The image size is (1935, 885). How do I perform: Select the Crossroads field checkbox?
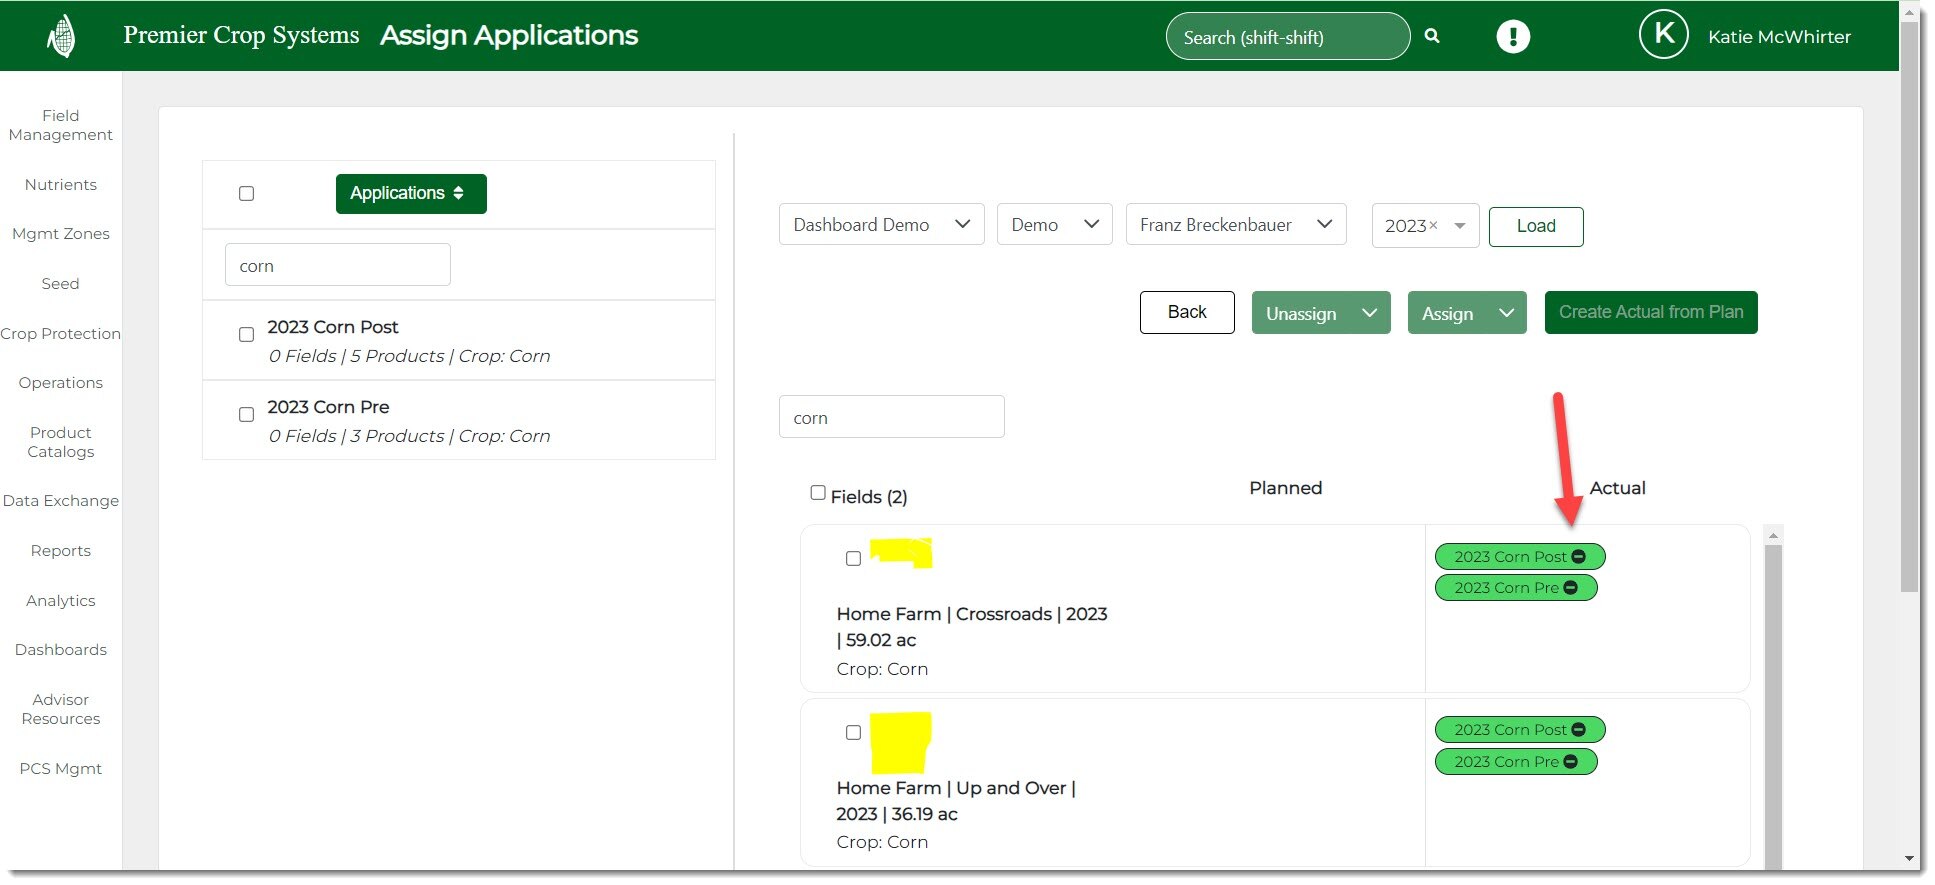(853, 559)
